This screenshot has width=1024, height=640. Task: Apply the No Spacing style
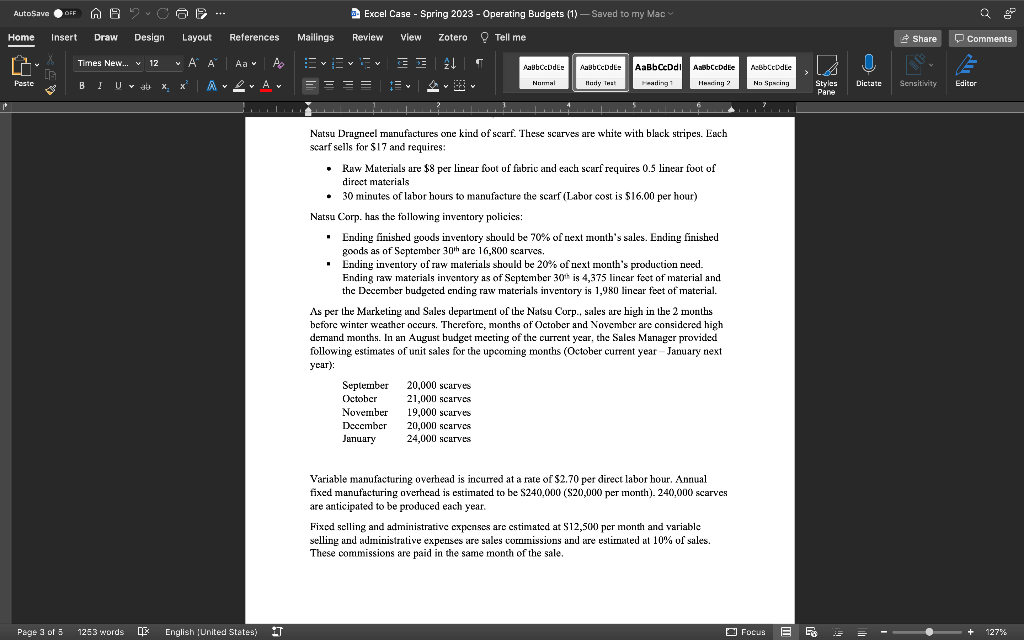pos(771,72)
